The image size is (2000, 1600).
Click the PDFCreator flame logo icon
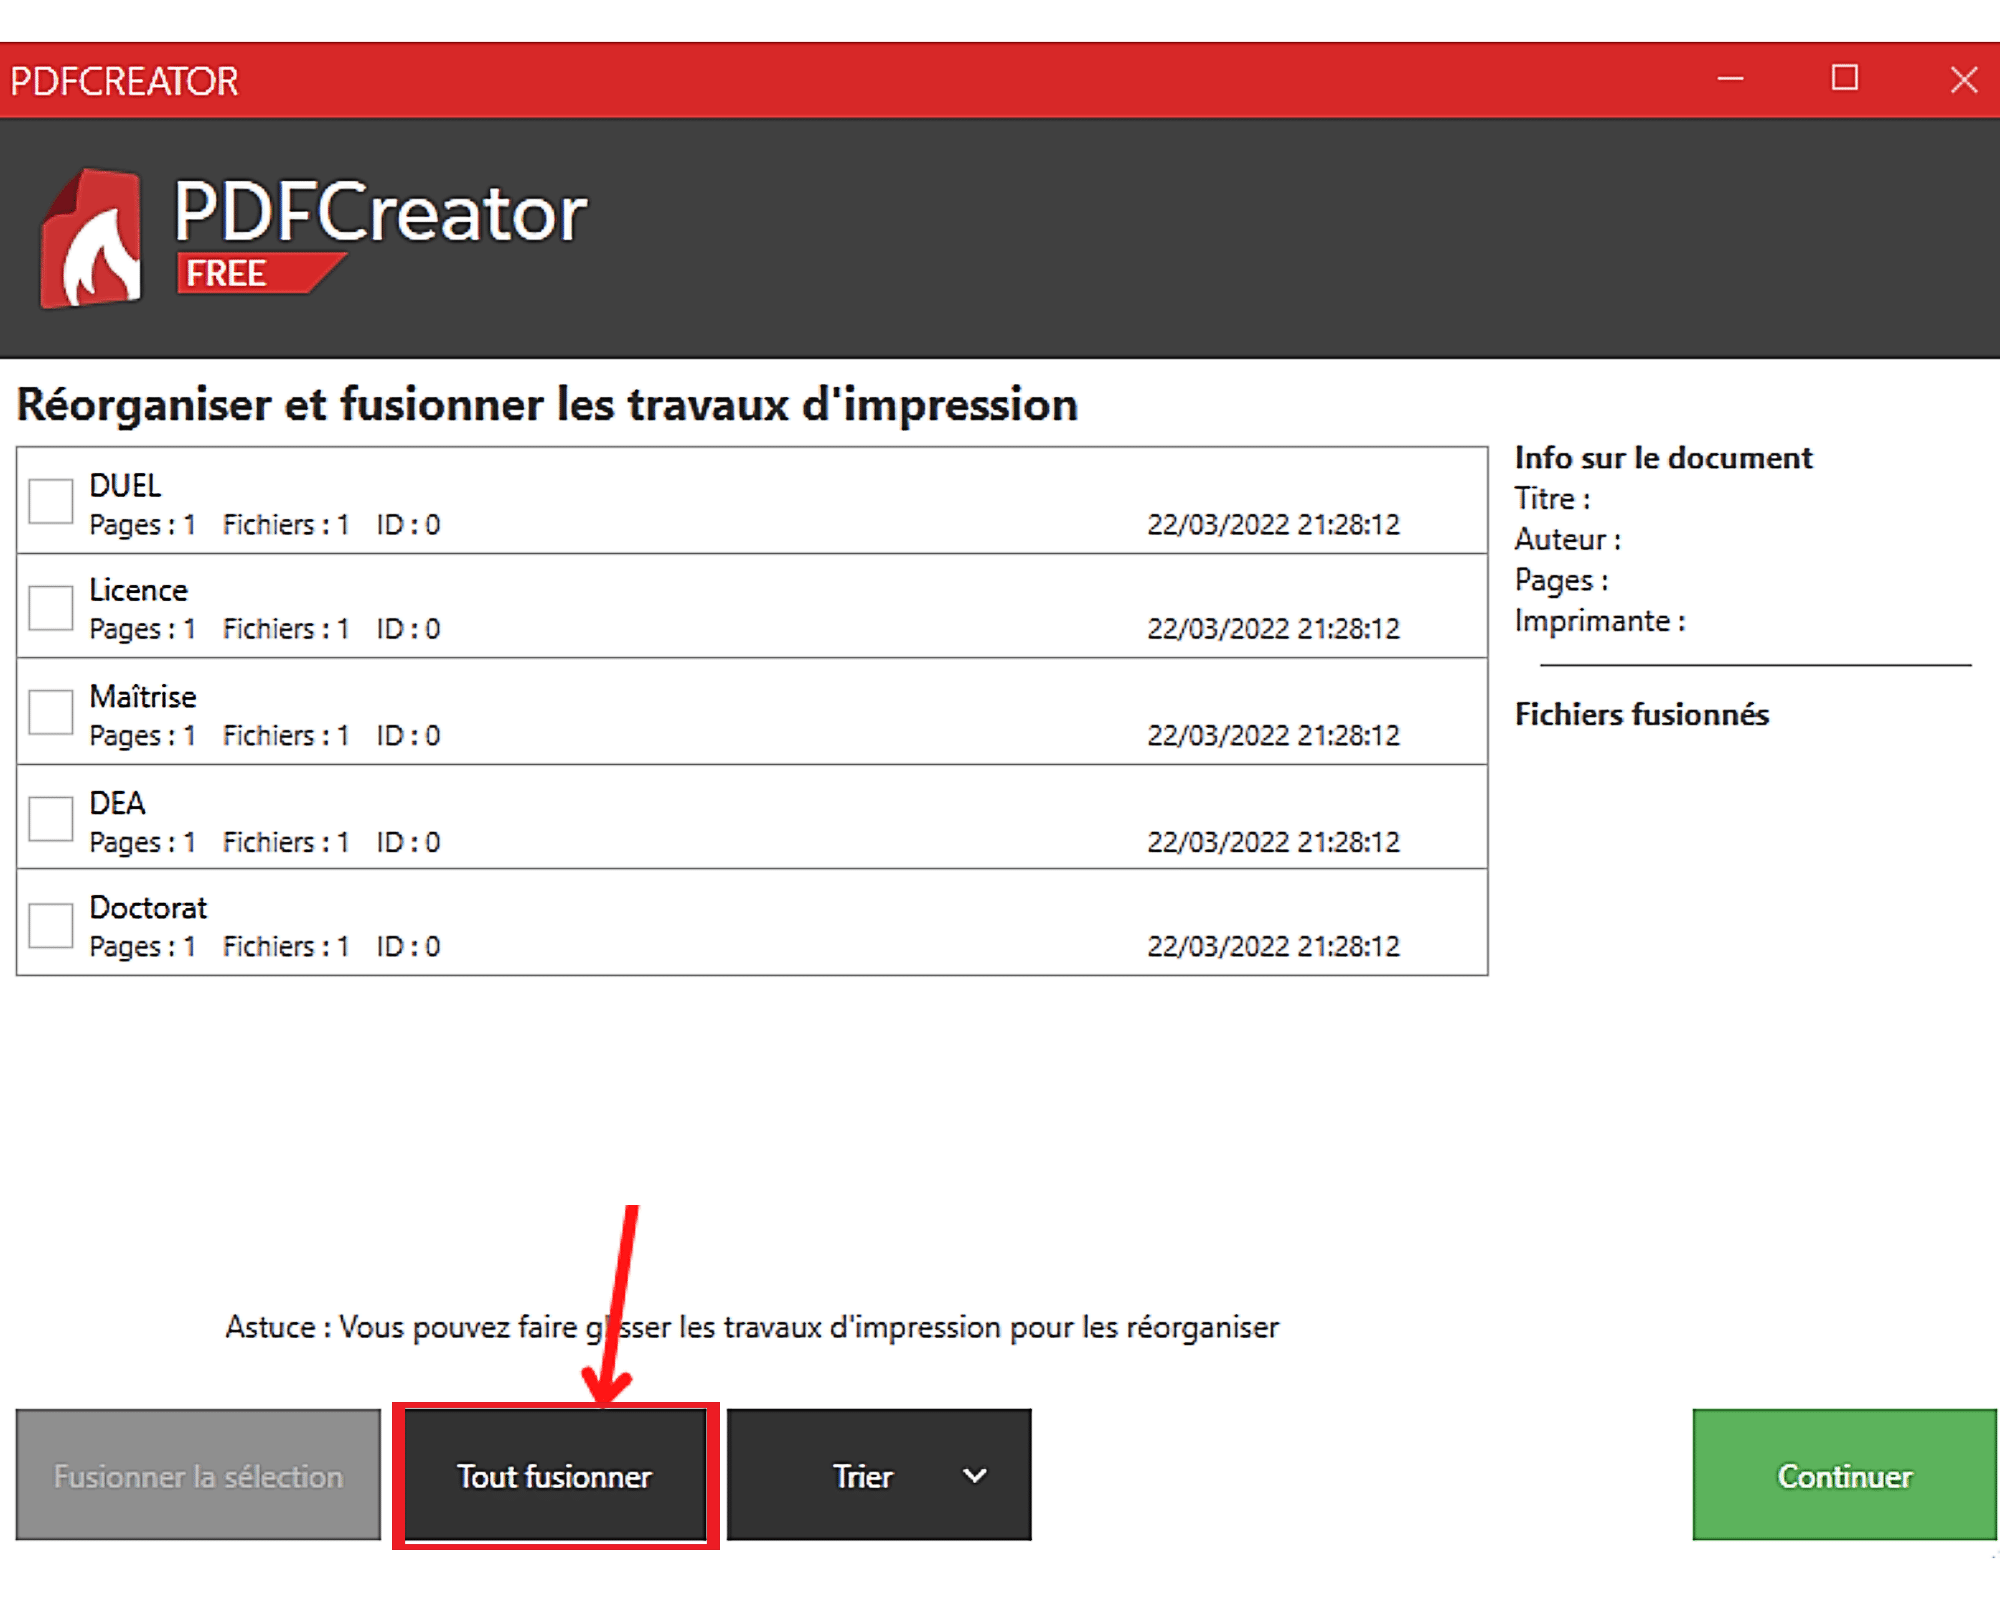pos(90,238)
